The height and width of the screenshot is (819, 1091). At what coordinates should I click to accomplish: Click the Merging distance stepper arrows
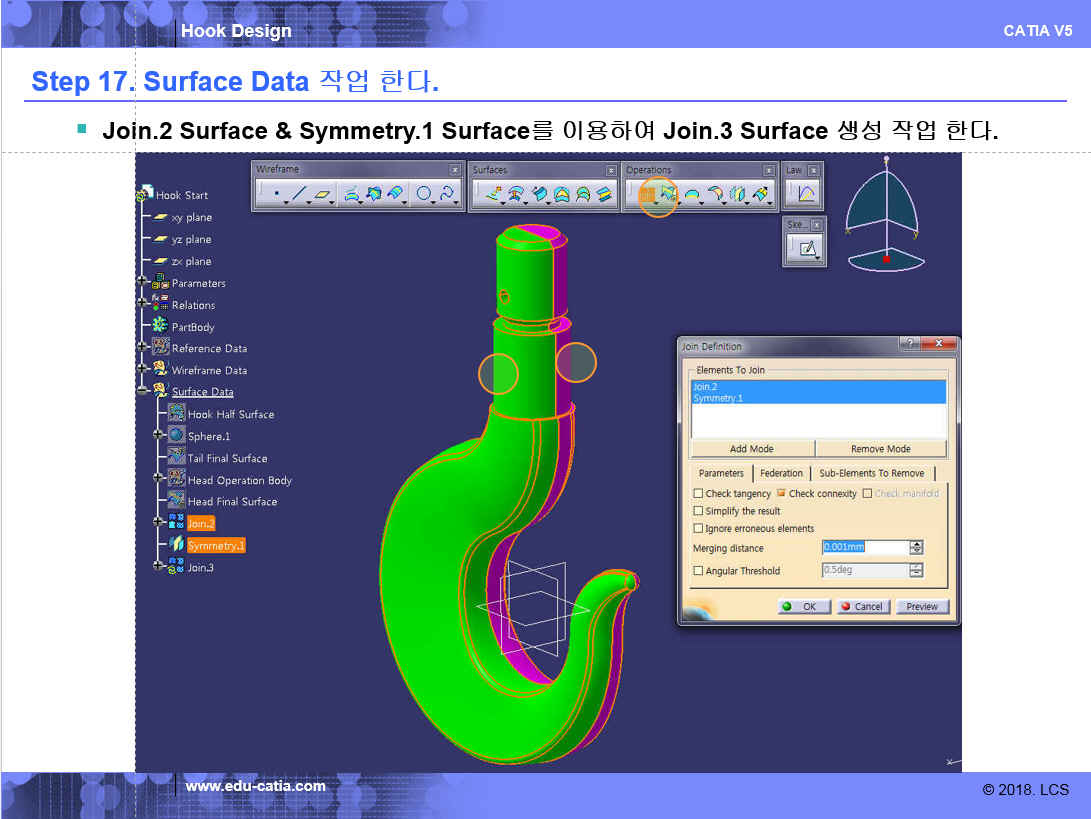coord(916,548)
